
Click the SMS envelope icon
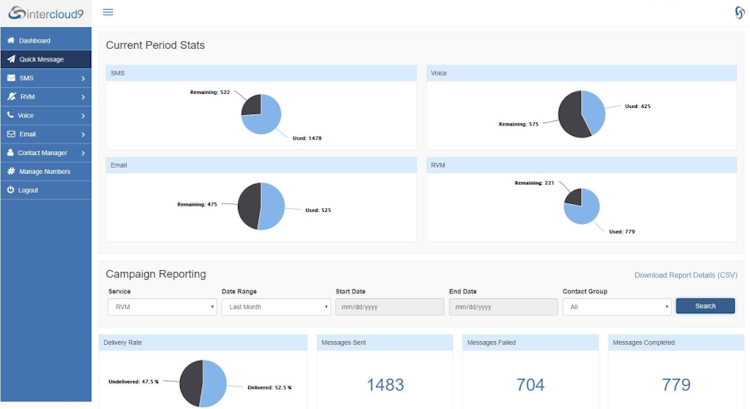pos(11,77)
